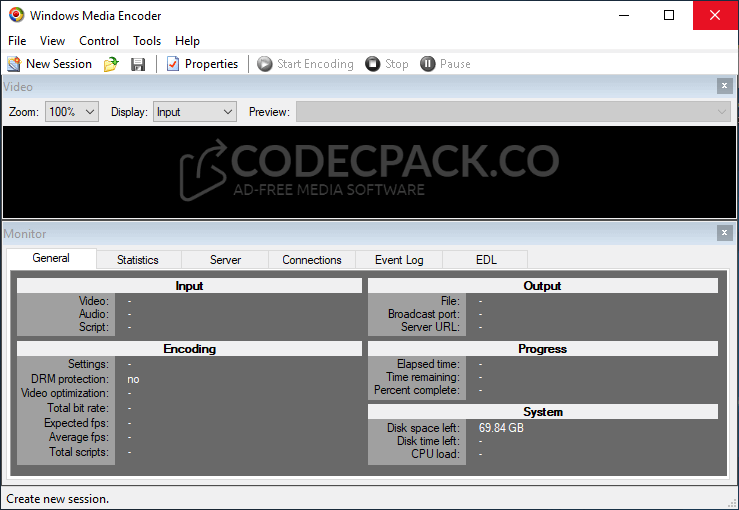Viewport: 739px width, 510px height.
Task: Click the 'CPU load:' label
Action: (435, 454)
